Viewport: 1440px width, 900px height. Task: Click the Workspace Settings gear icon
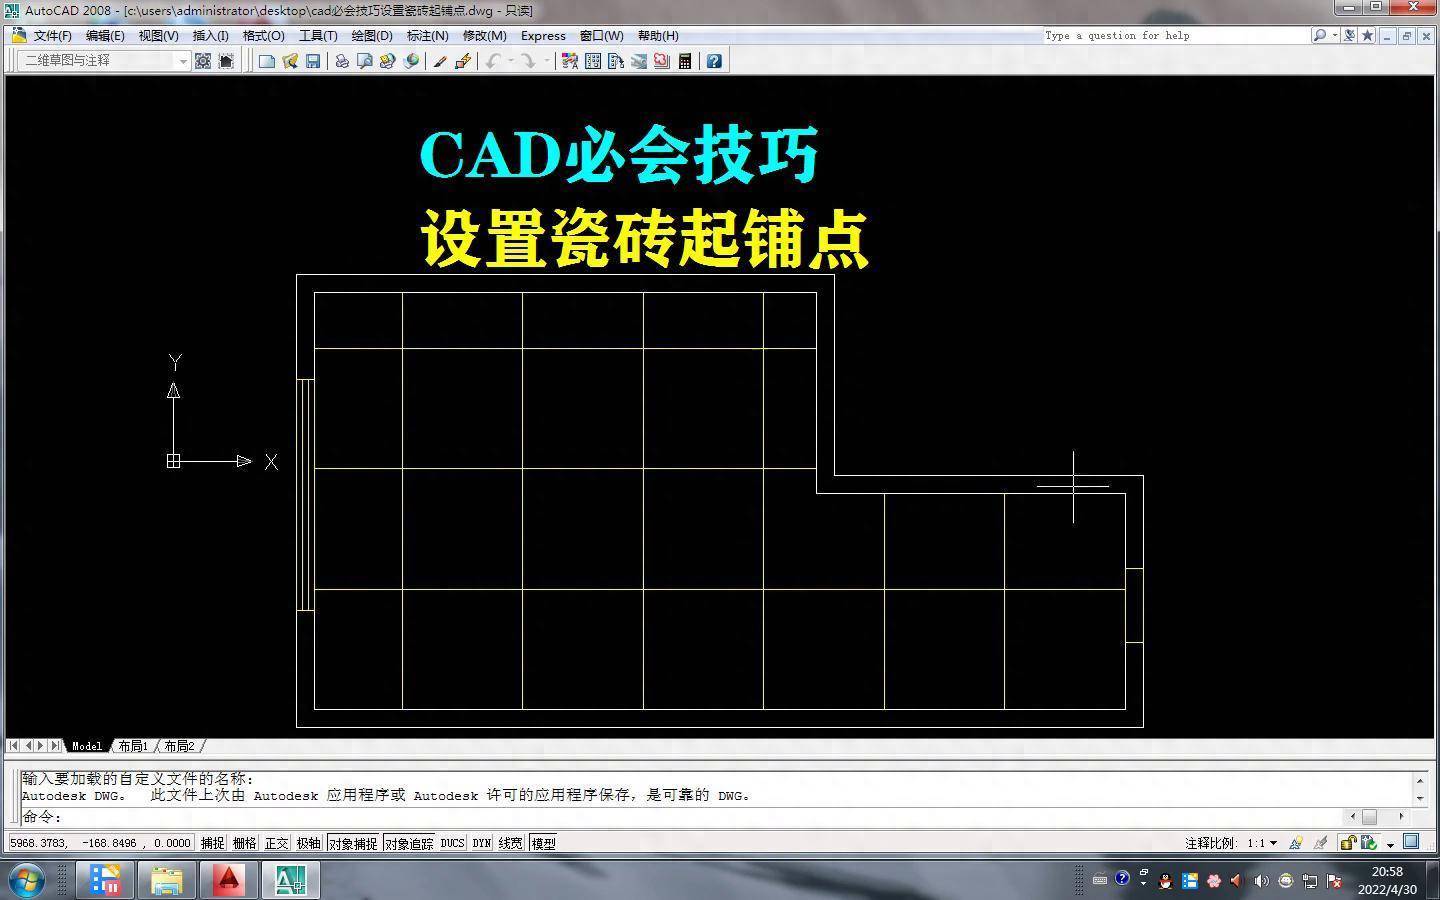click(x=203, y=61)
